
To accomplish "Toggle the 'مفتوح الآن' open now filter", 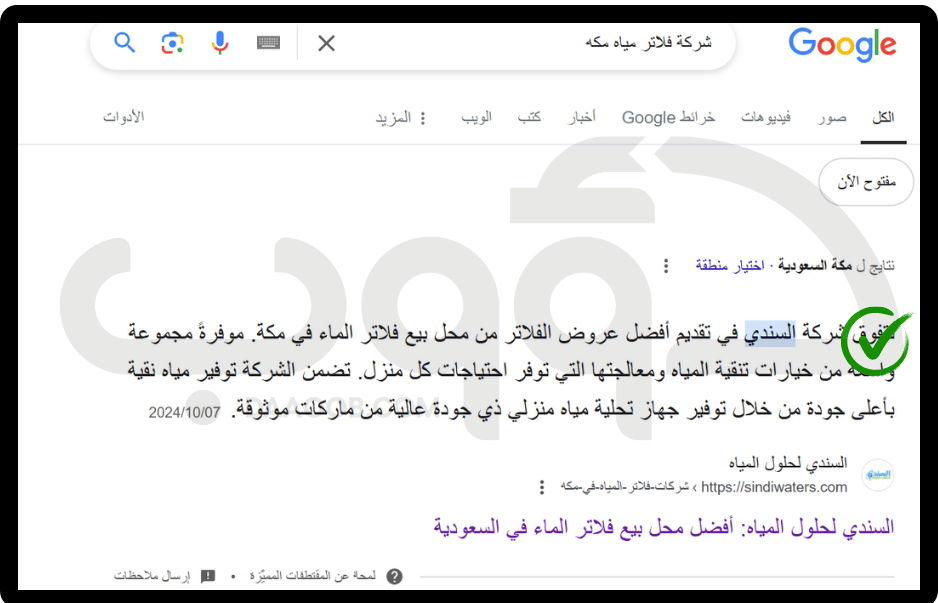I will point(866,182).
